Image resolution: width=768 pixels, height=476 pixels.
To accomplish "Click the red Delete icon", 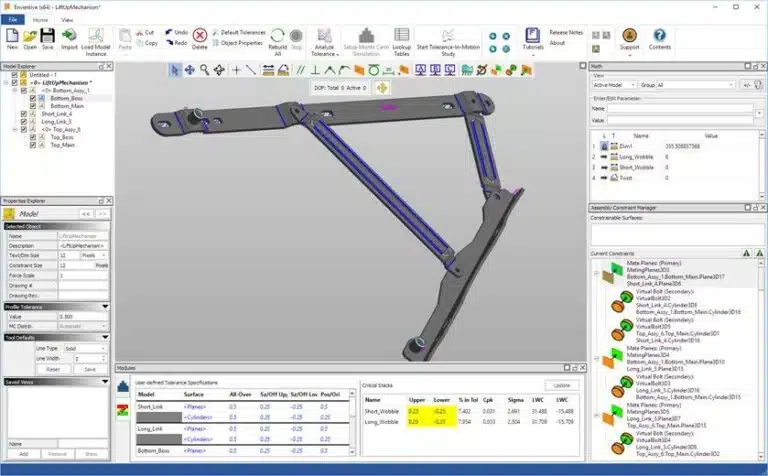I will click(199, 37).
